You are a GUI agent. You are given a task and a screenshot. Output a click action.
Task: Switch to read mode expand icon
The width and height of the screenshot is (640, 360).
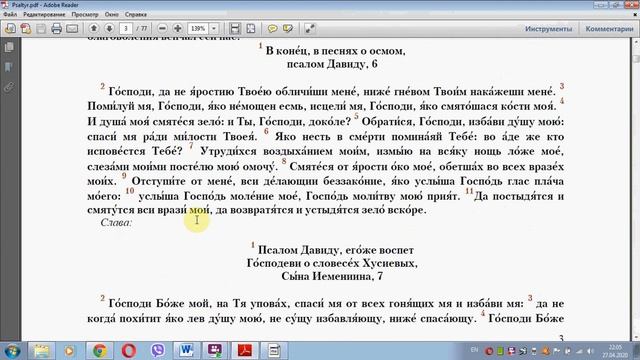(x=310, y=29)
